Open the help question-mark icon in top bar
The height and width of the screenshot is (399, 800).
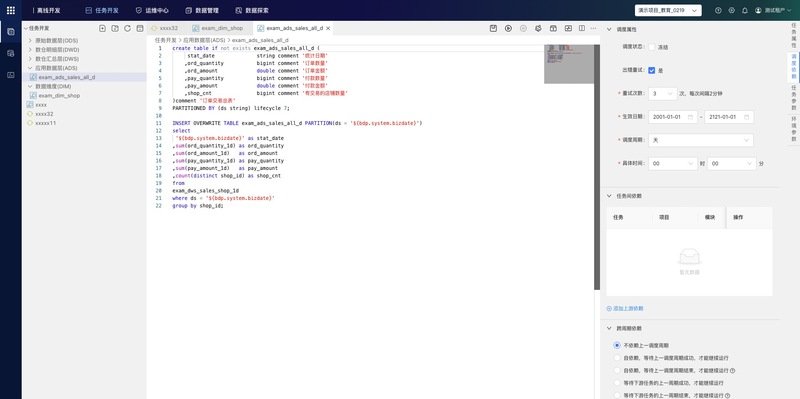tap(718, 10)
